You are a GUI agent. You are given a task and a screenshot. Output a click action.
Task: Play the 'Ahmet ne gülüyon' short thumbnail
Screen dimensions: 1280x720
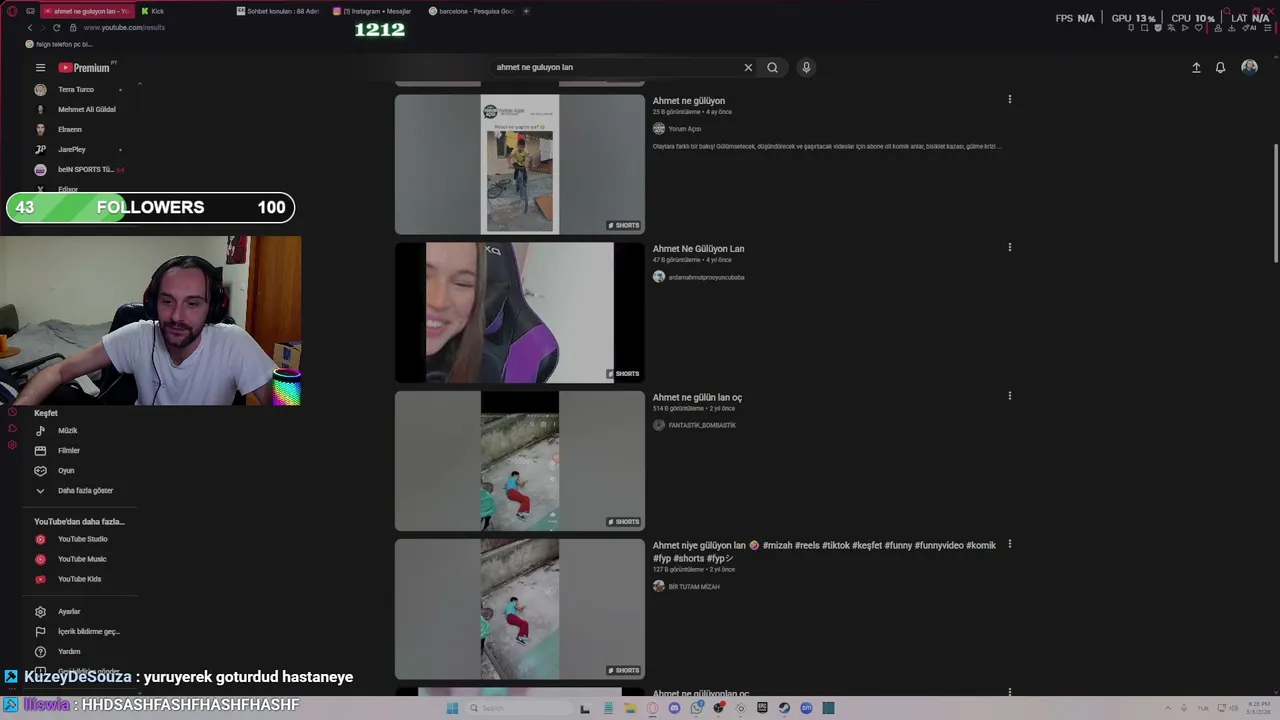click(519, 164)
